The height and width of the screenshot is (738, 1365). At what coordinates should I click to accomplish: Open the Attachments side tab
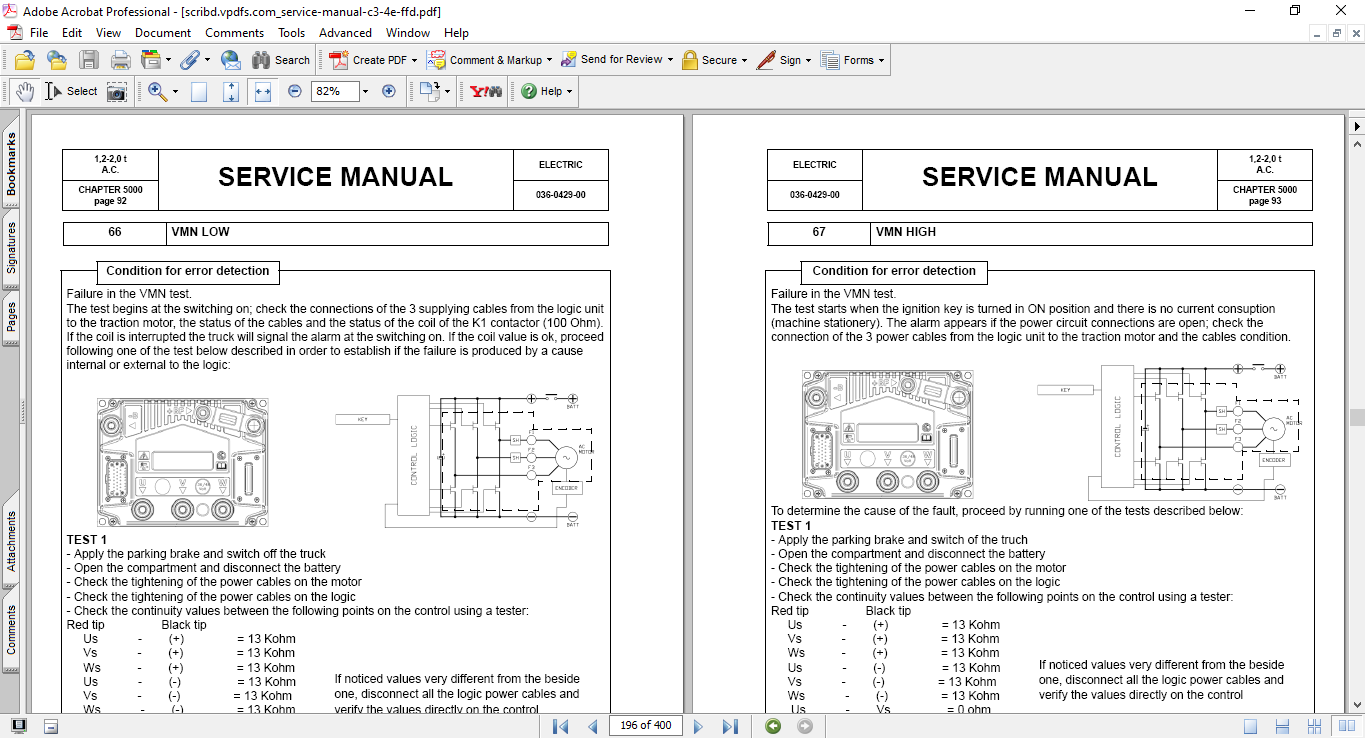tap(11, 541)
